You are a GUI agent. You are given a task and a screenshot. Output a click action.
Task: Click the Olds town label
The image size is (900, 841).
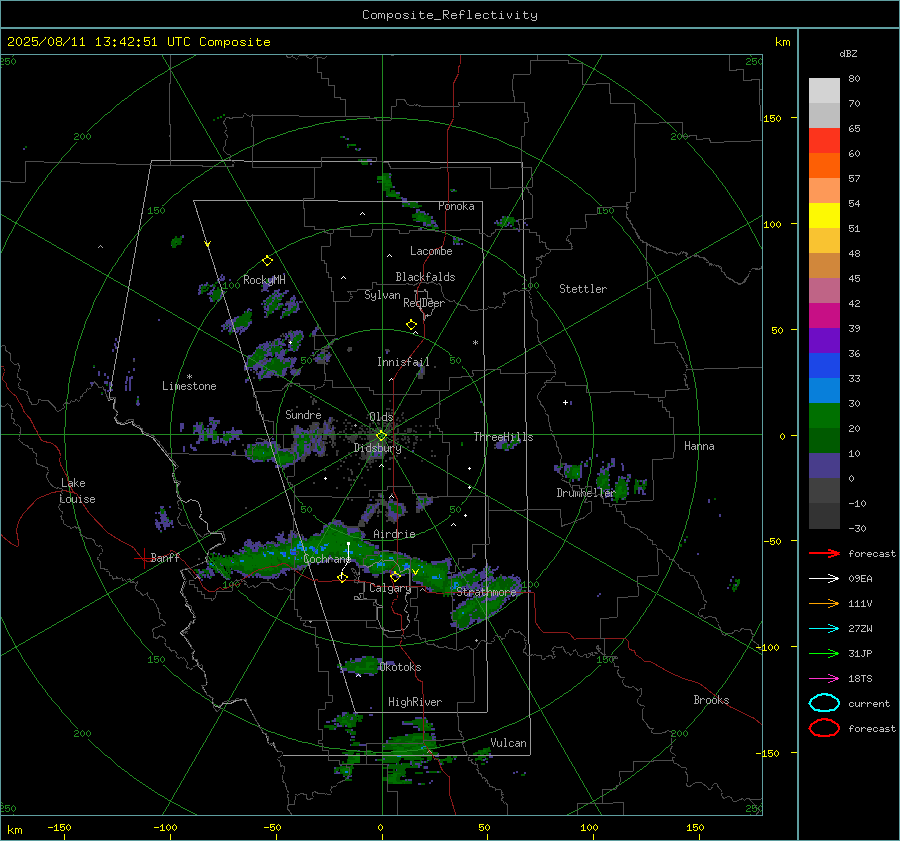click(381, 417)
